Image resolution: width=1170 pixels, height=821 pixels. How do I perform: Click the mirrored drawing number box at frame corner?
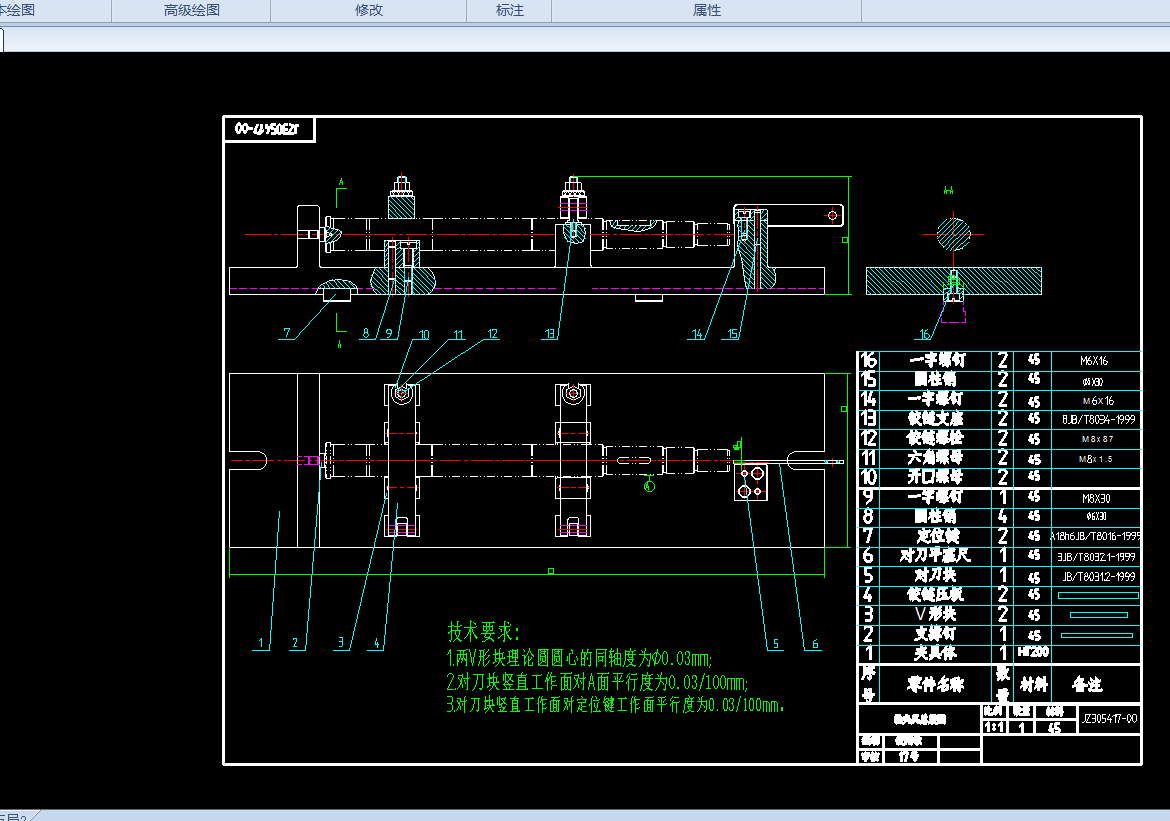coord(270,129)
